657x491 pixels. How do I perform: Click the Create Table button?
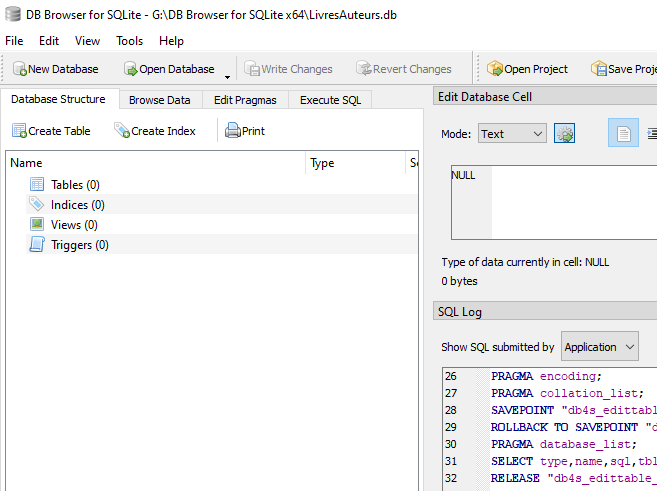click(51, 131)
